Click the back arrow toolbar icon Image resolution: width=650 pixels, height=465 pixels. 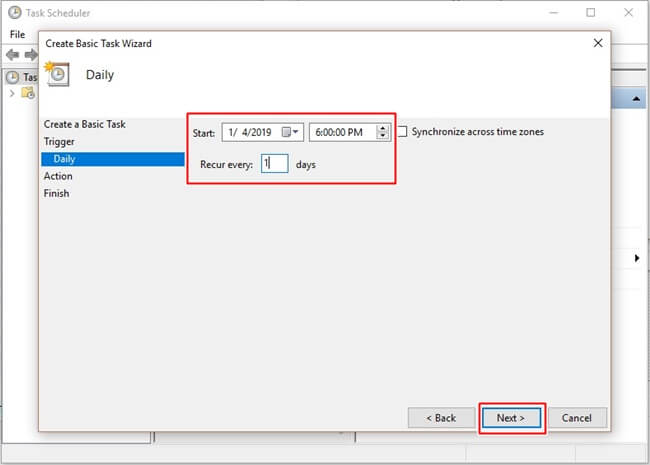(12, 54)
